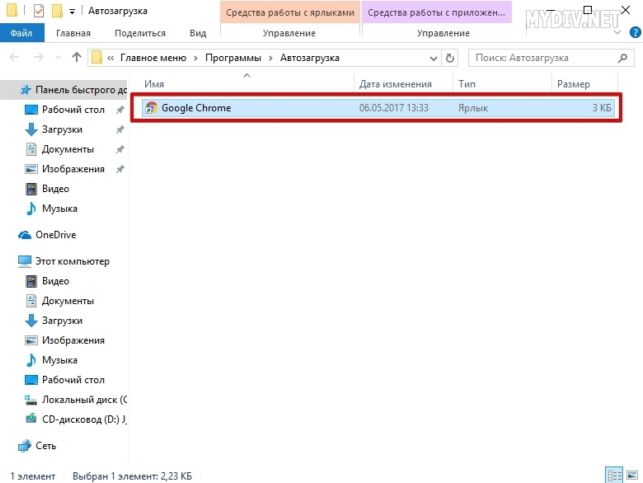Open OneDrive in navigation pane
The width and height of the screenshot is (643, 483).
click(x=55, y=235)
